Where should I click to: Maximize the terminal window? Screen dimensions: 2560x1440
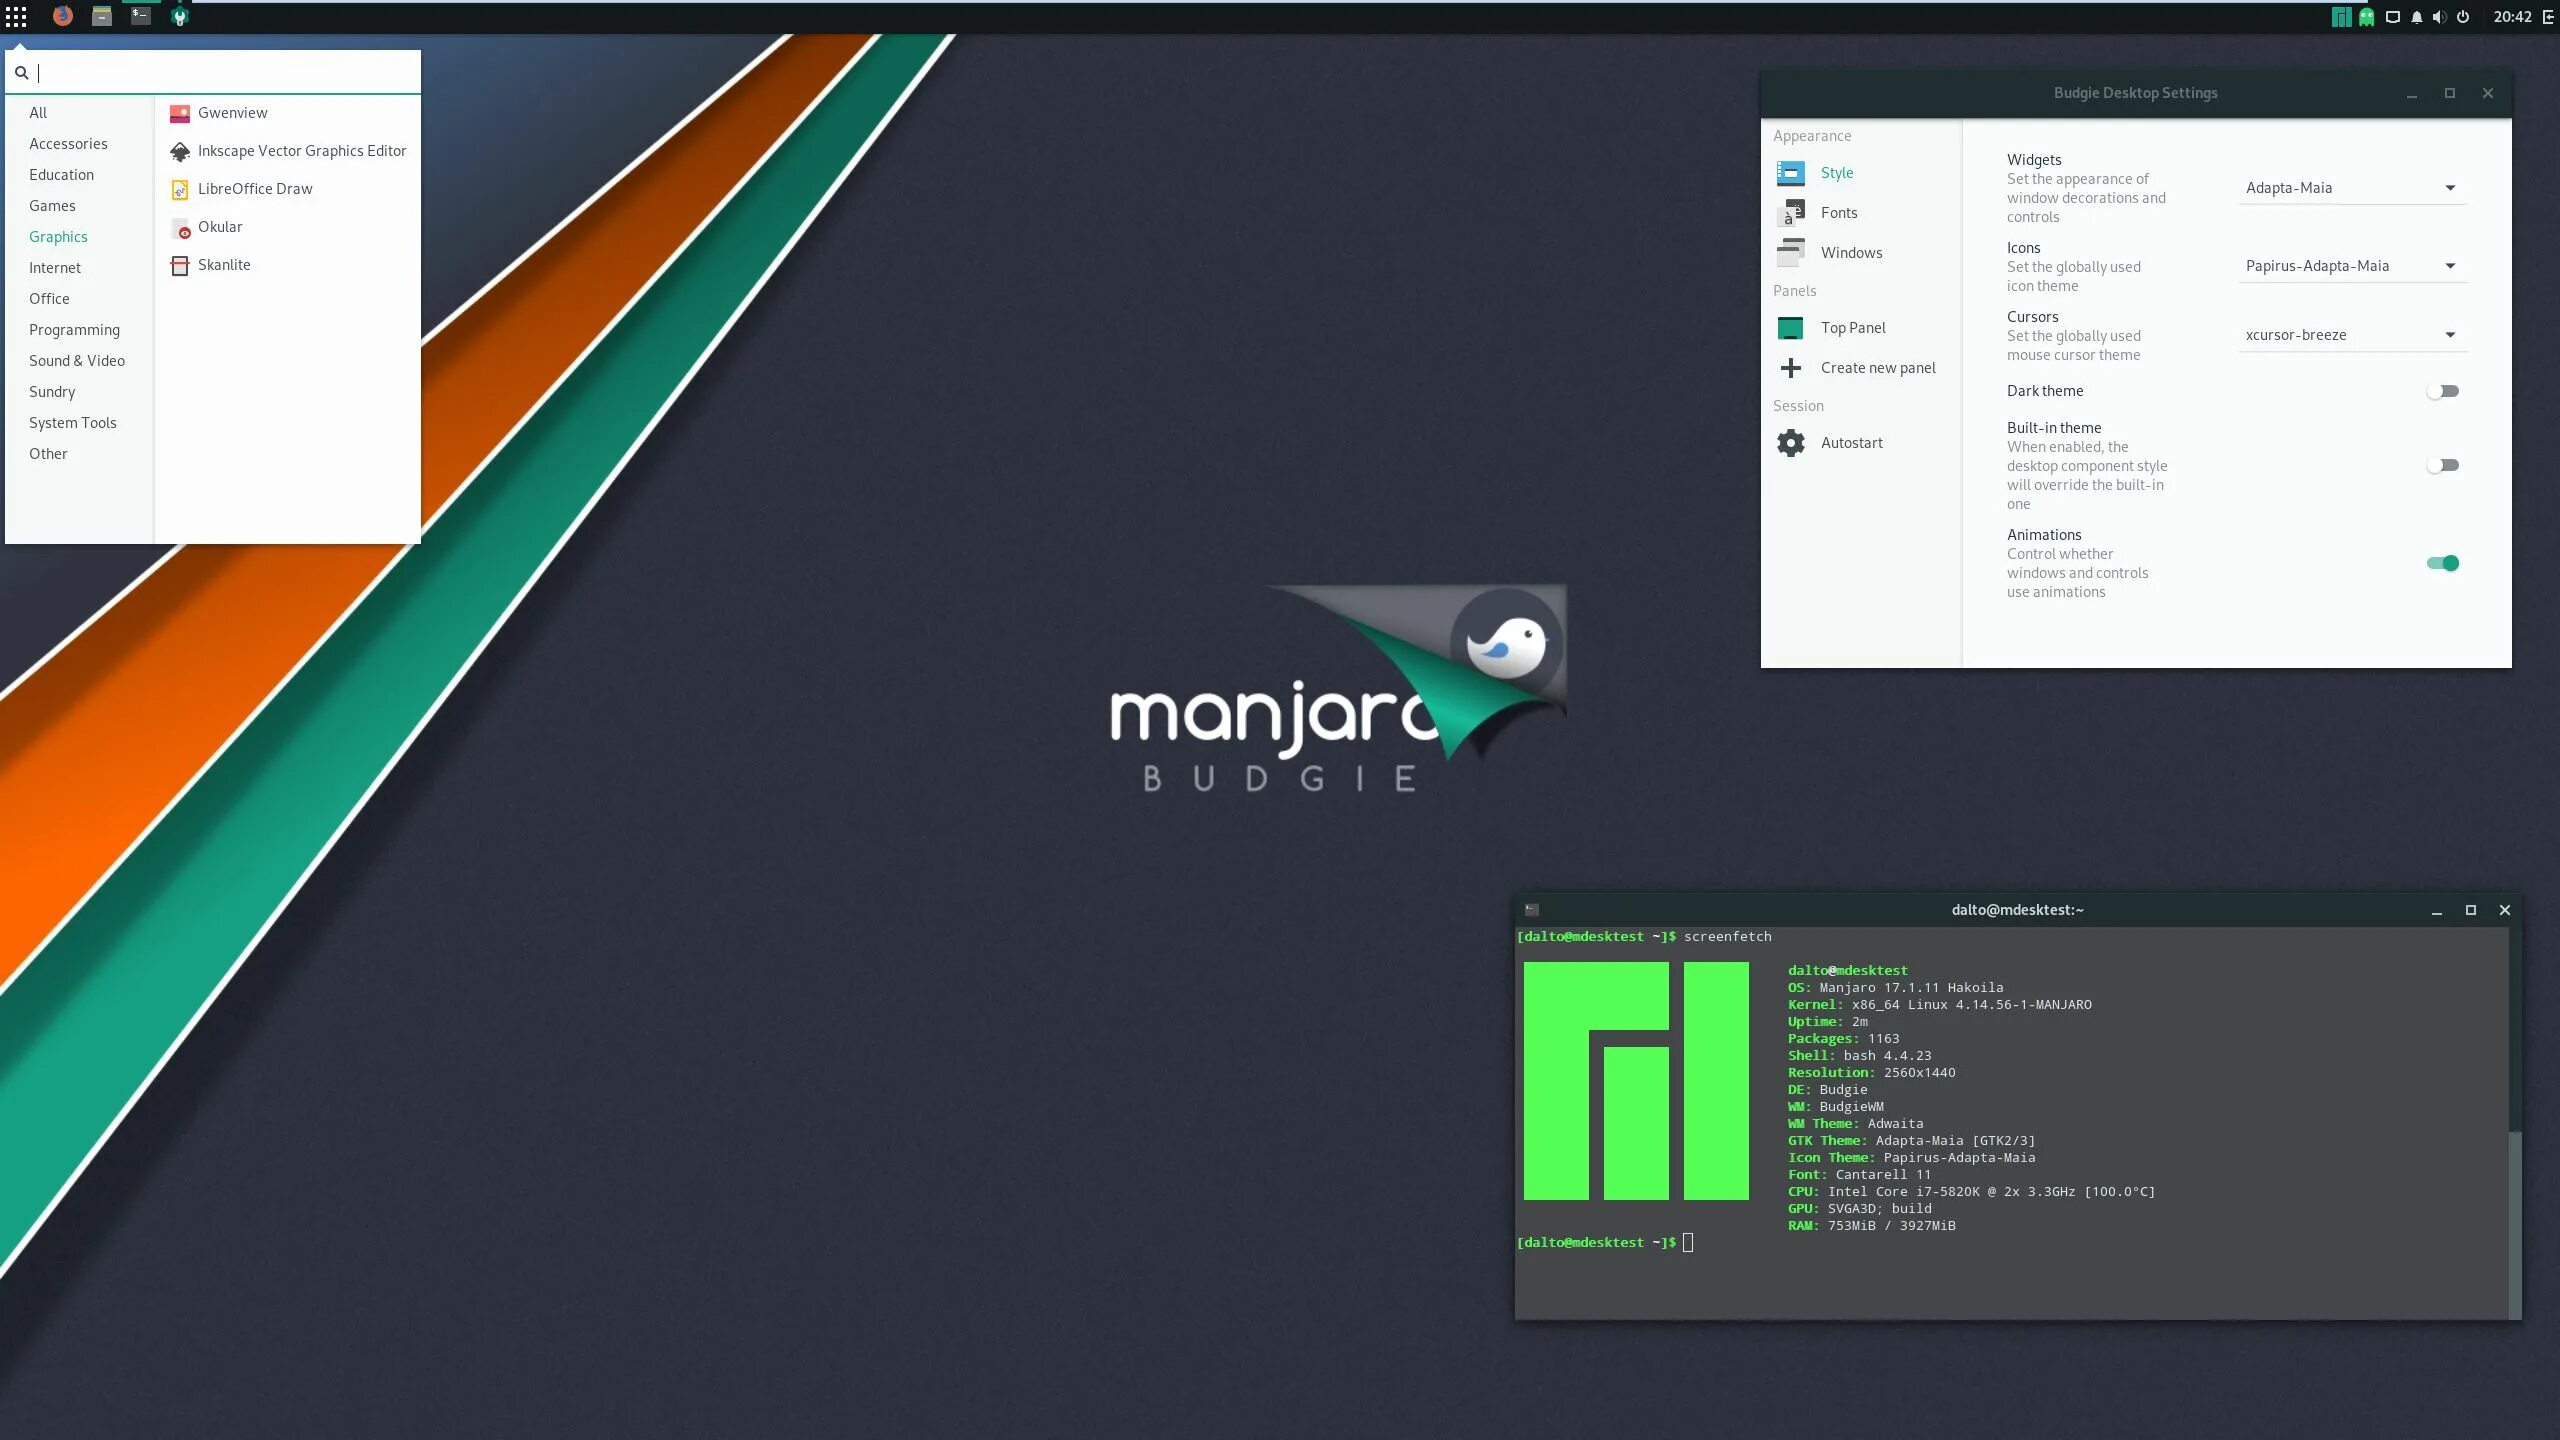click(x=2470, y=910)
